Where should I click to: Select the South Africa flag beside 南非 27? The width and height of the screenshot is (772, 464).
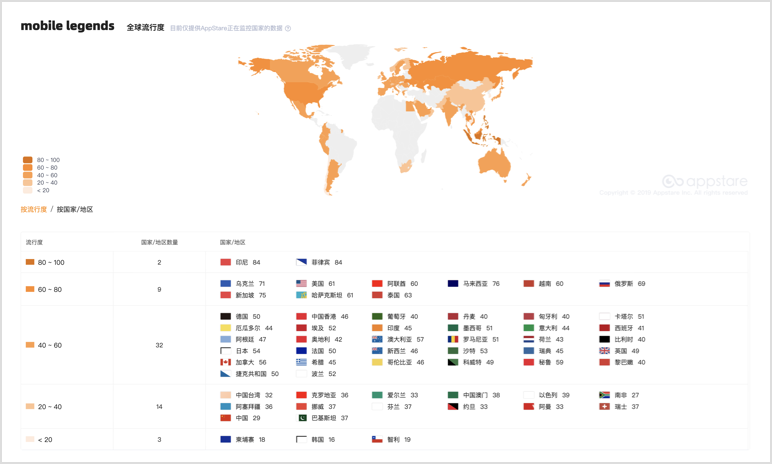click(x=606, y=395)
